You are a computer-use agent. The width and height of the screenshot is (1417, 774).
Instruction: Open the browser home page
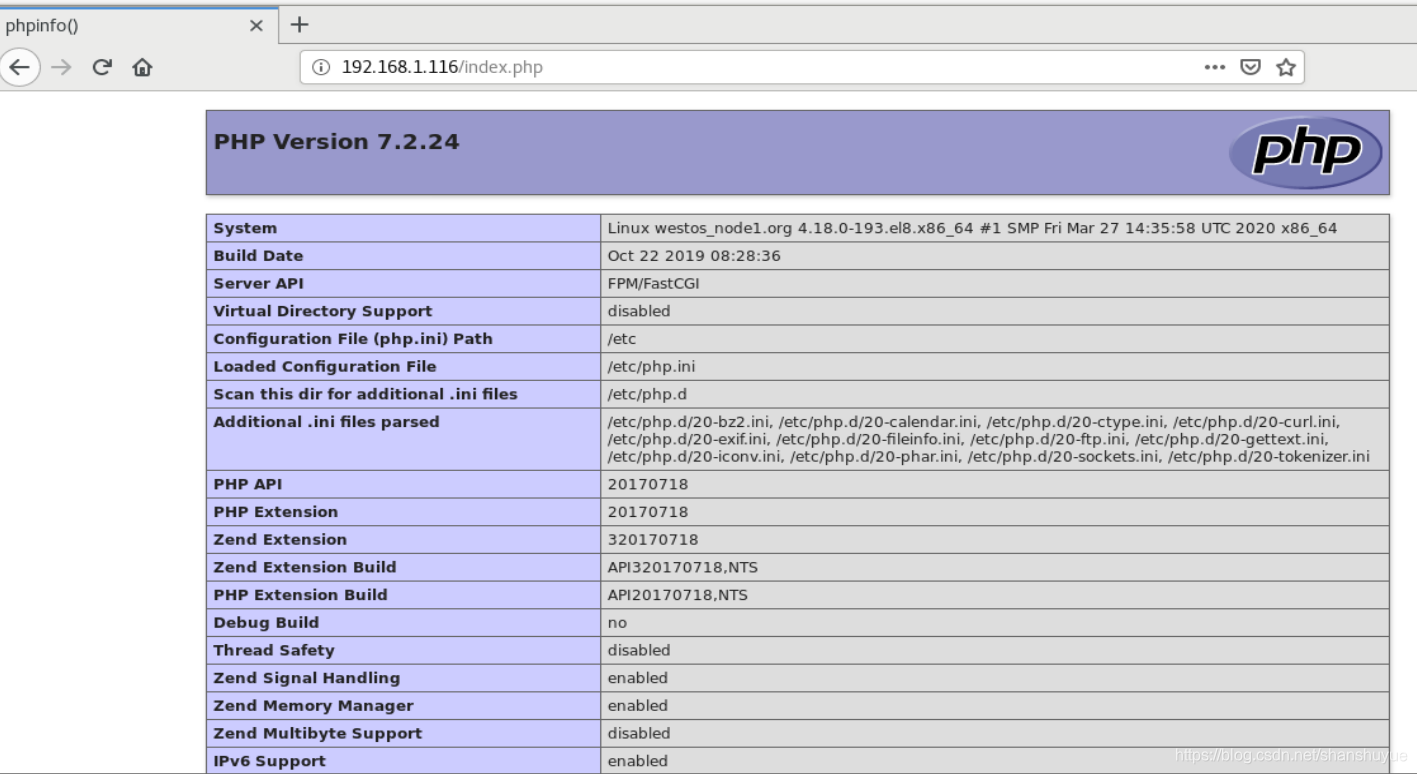pos(142,67)
